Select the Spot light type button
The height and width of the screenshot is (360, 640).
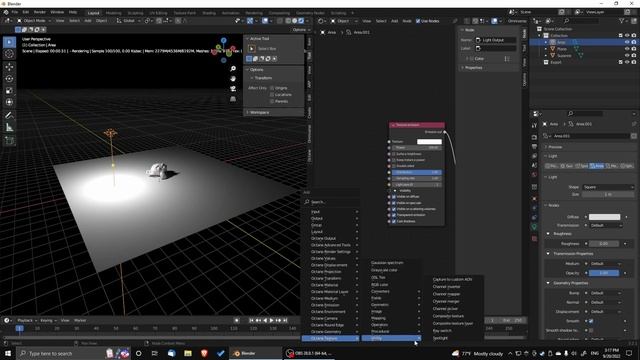[x=582, y=166]
